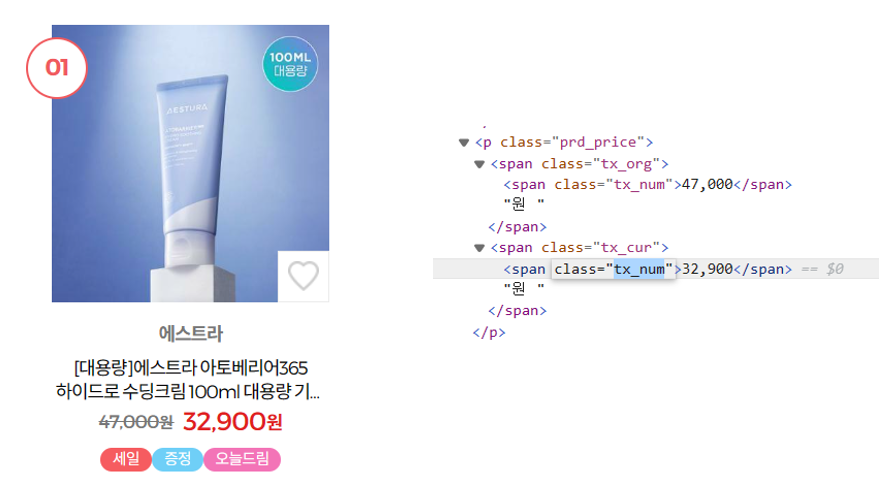The image size is (892, 485).
Task: Click the 32,900원 sale price
Action: (232, 421)
